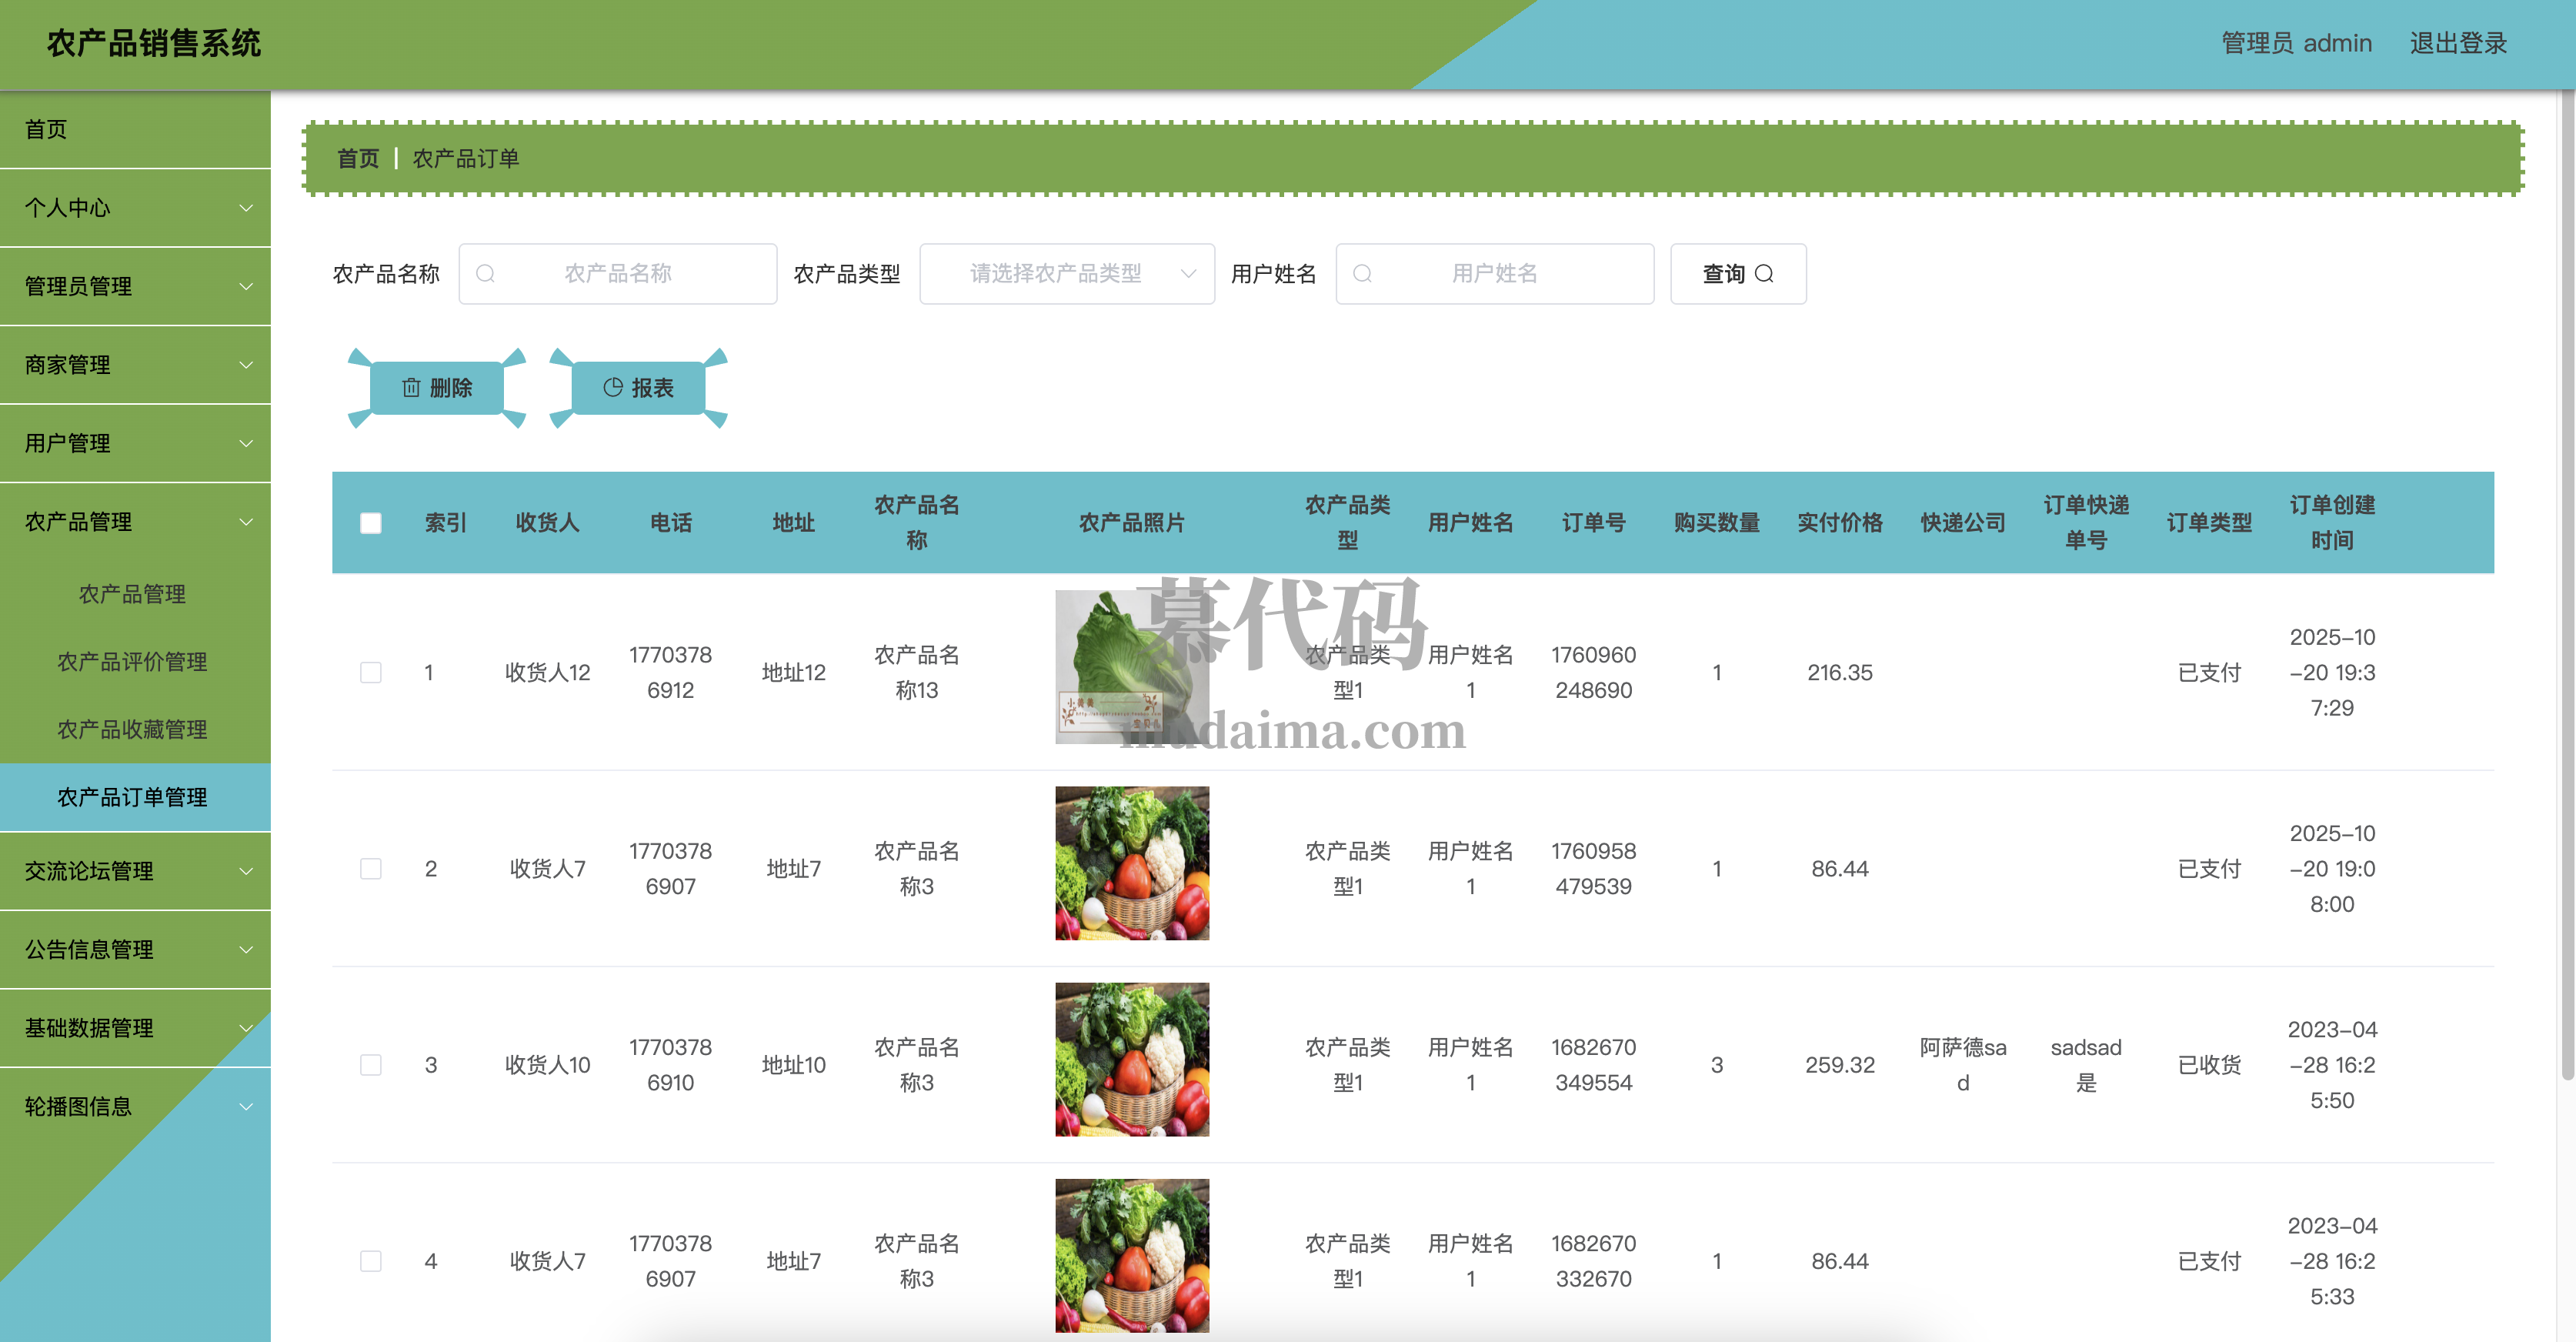Toggle the select-all checkbox in table header
2576x1342 pixels.
pos(371,523)
